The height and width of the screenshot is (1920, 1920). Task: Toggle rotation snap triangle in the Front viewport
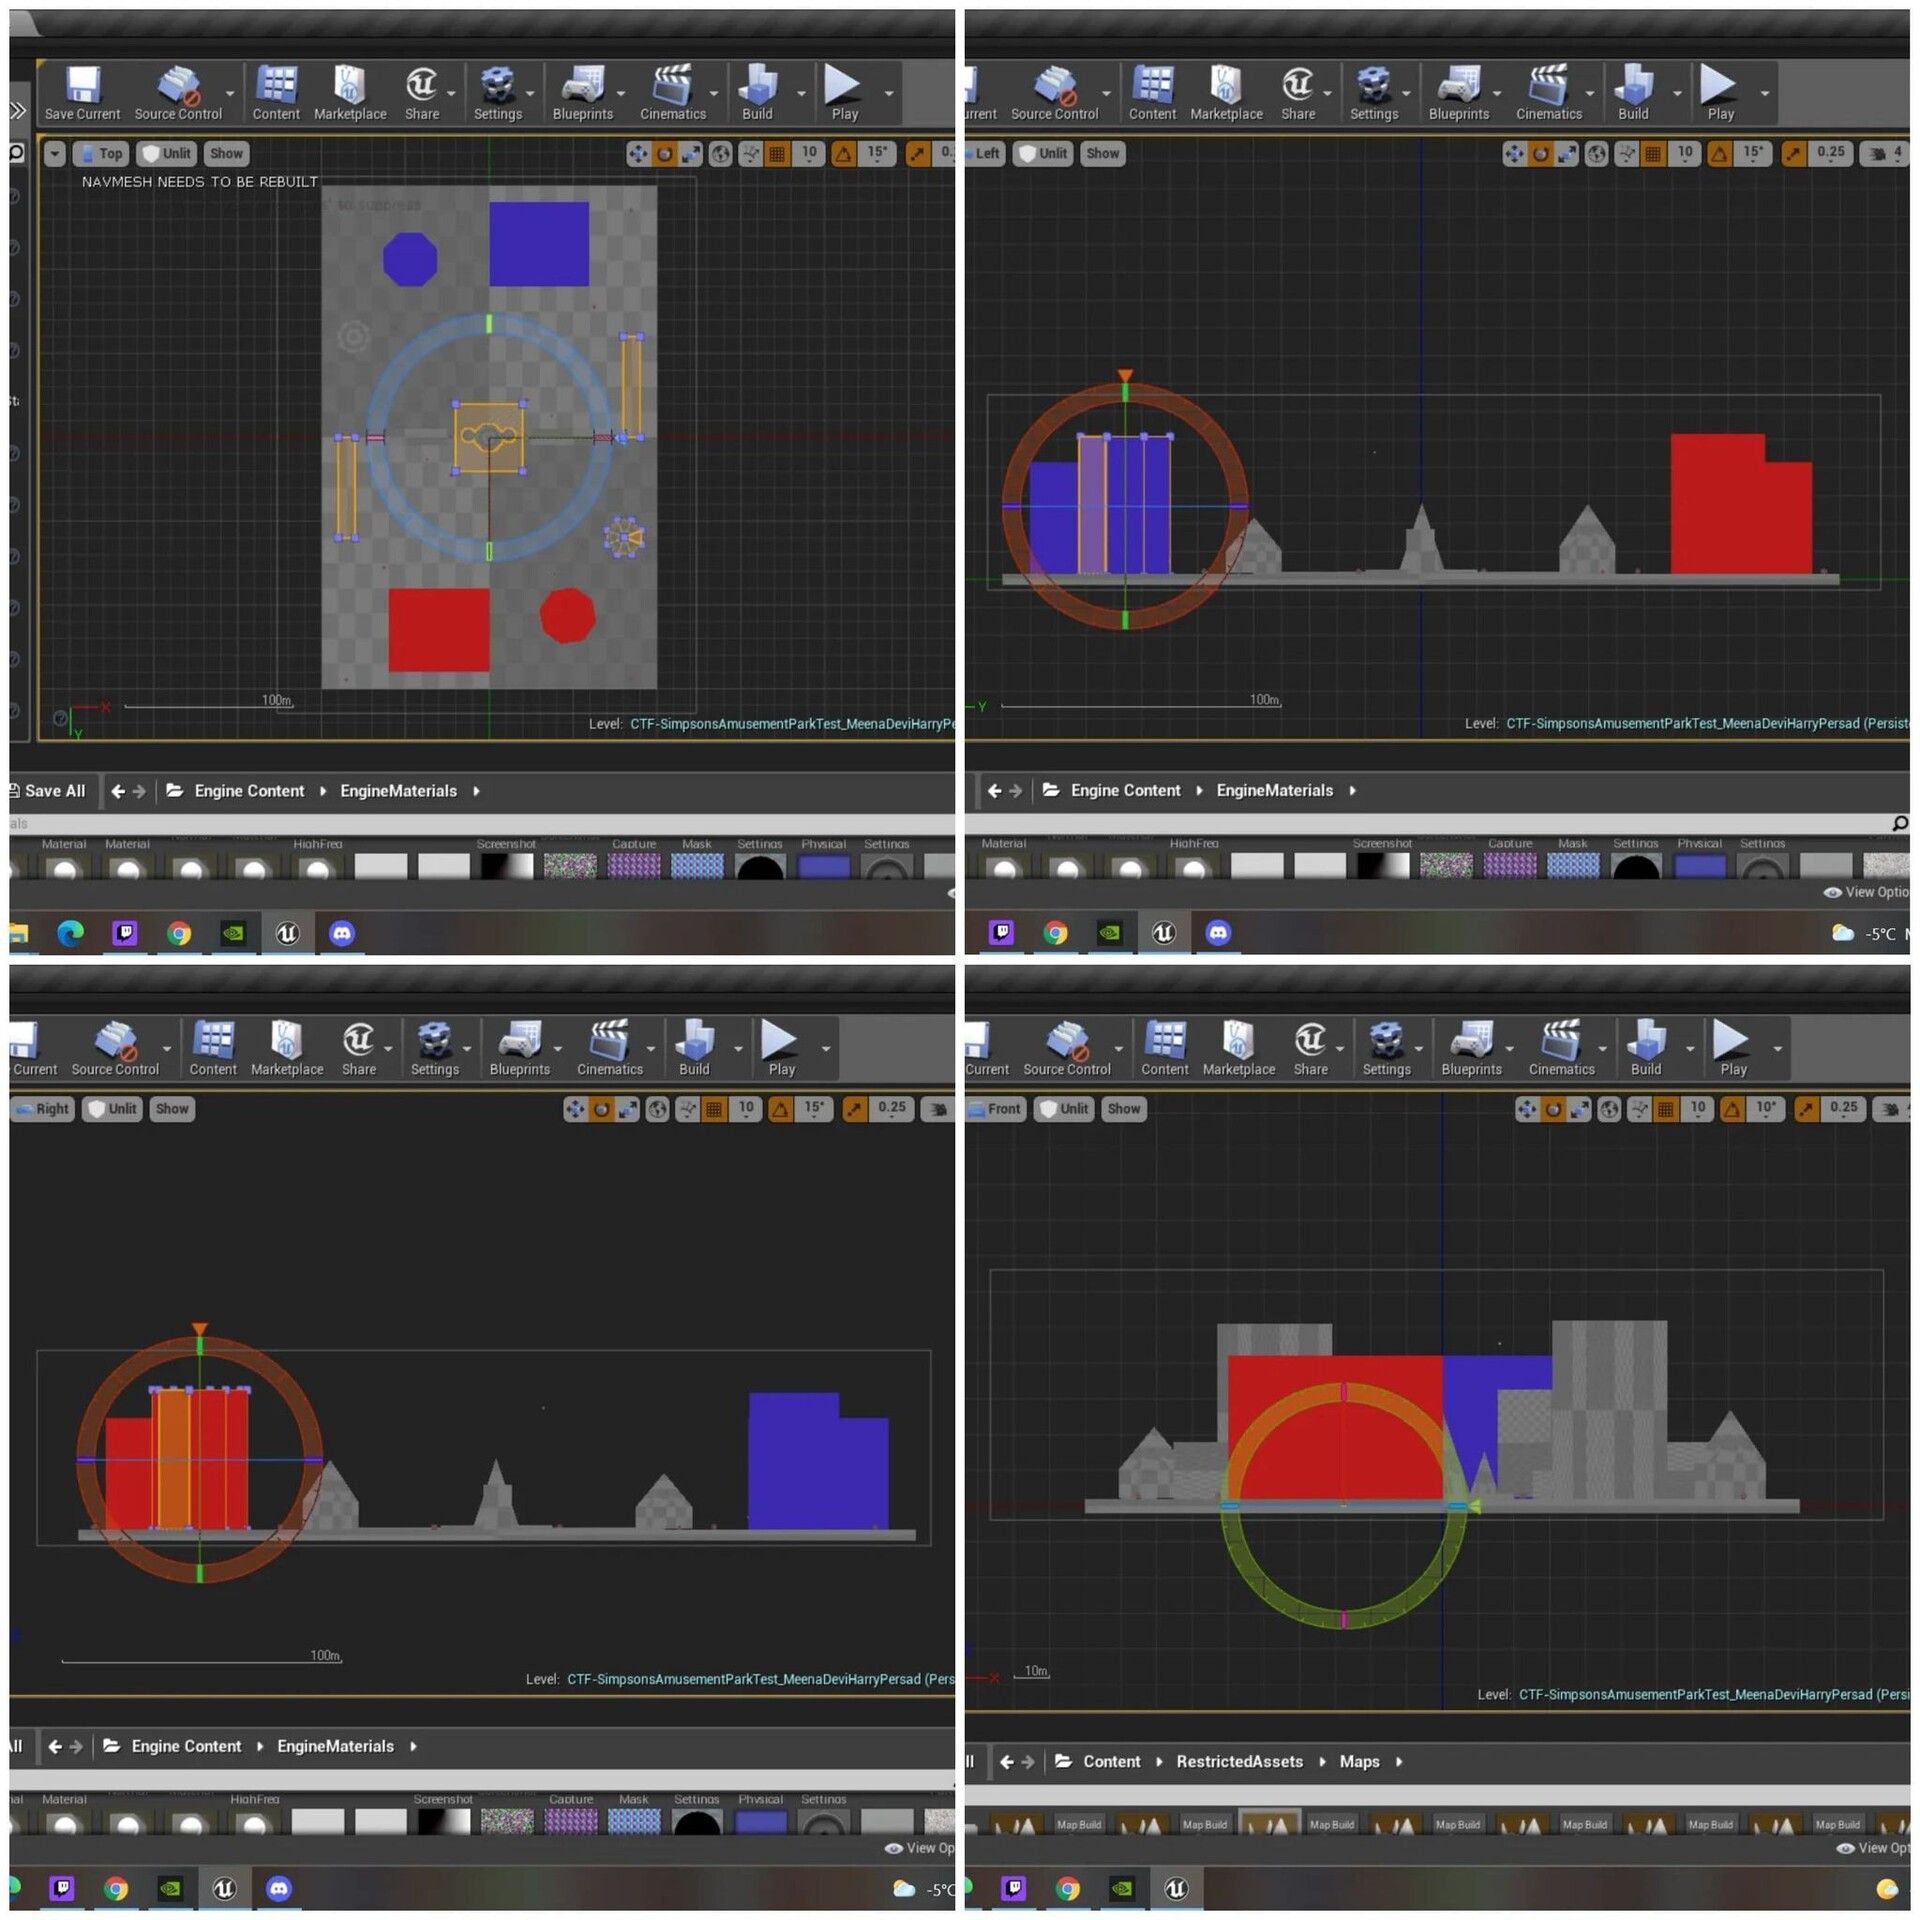click(x=1732, y=1109)
